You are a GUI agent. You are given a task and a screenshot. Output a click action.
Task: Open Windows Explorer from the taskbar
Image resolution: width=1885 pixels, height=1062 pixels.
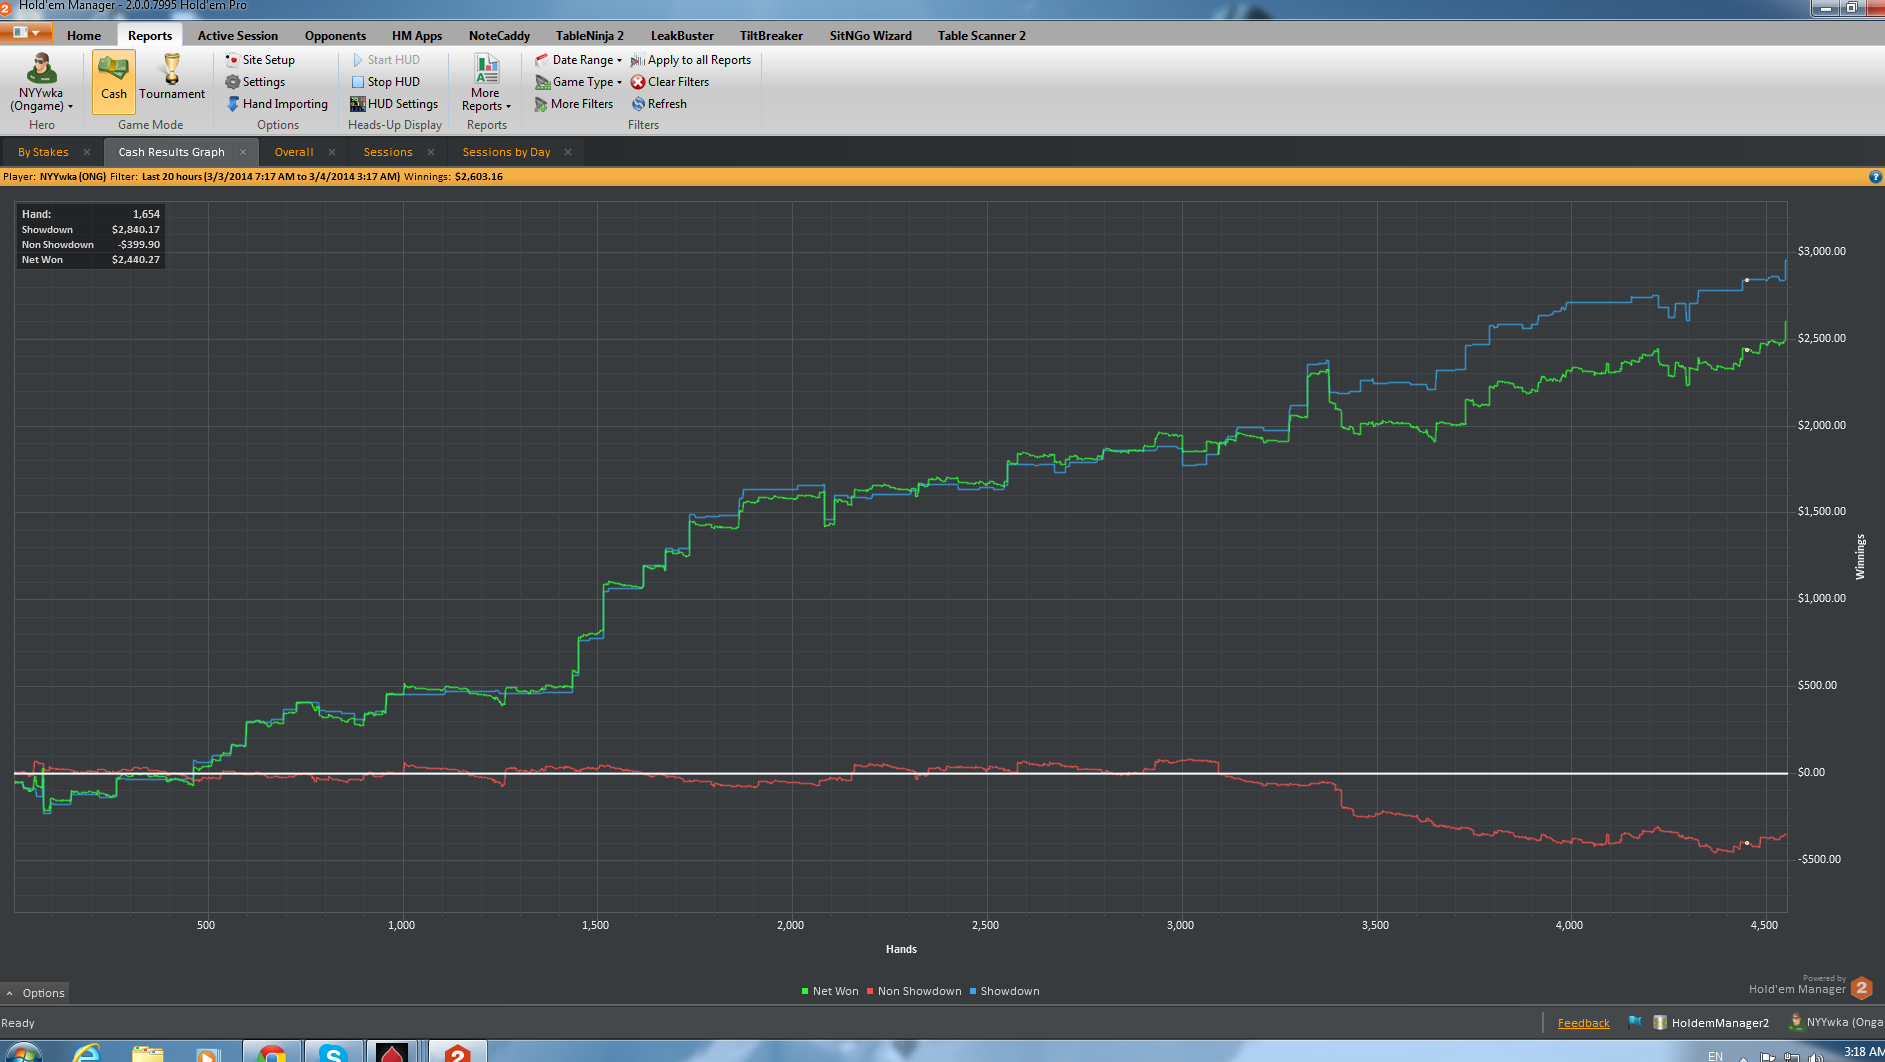[x=147, y=1052]
